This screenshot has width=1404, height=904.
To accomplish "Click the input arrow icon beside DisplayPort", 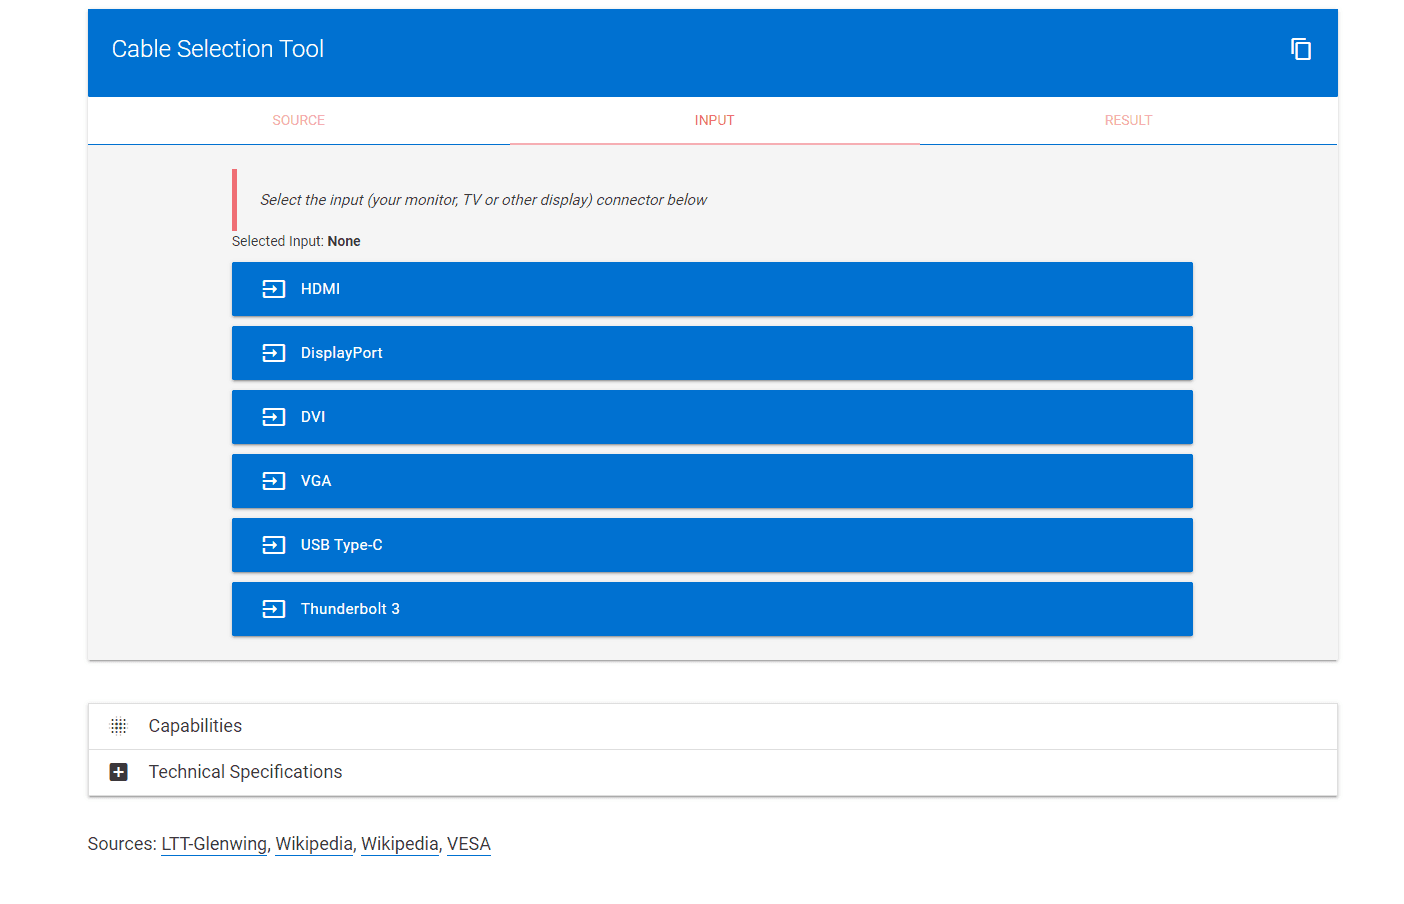I will coord(273,353).
